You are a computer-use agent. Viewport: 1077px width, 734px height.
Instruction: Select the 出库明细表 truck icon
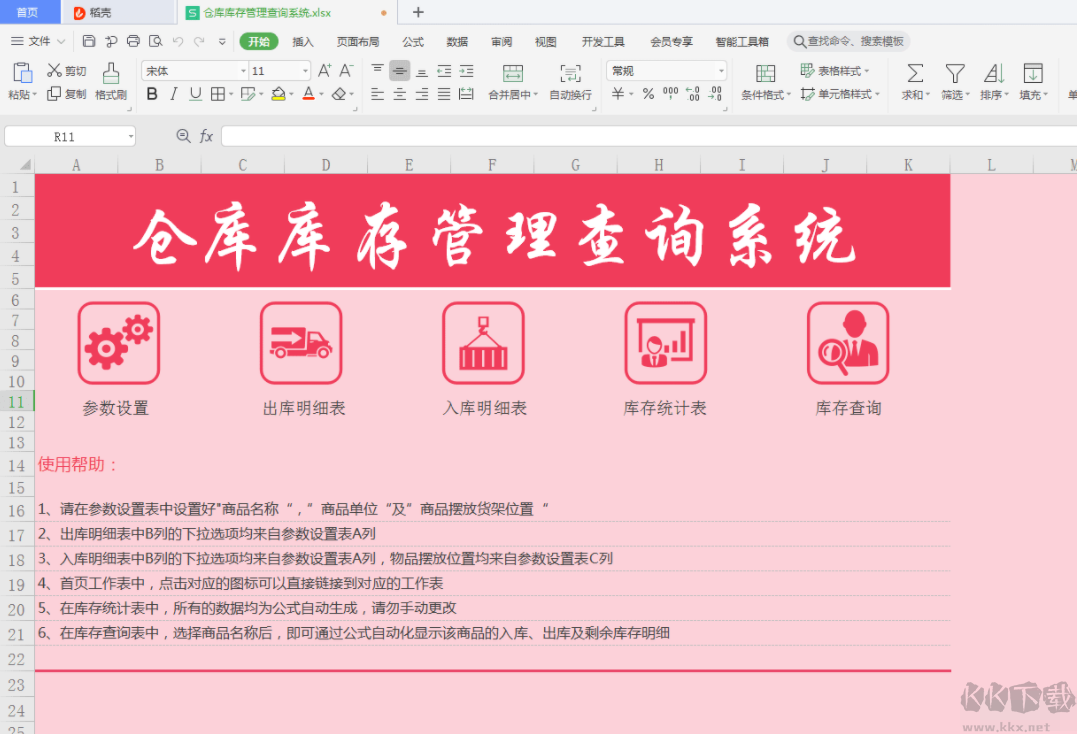(x=302, y=343)
